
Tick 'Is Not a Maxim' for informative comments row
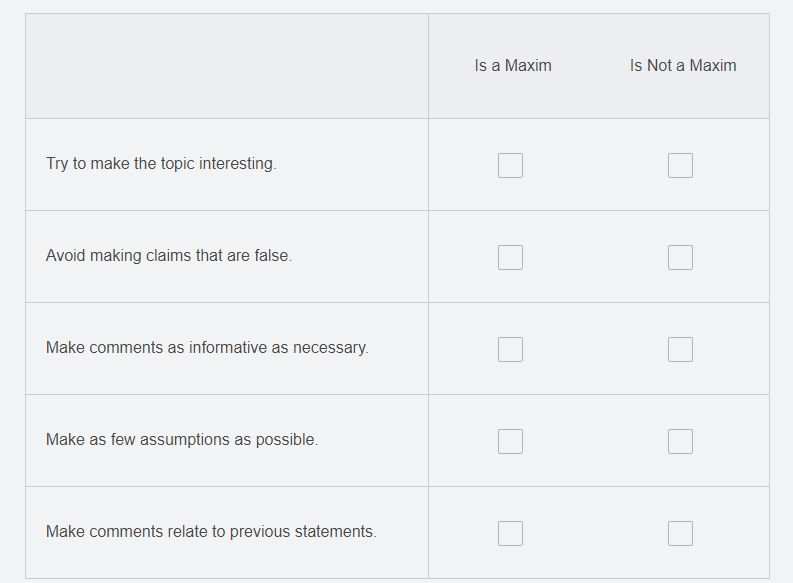coord(680,349)
